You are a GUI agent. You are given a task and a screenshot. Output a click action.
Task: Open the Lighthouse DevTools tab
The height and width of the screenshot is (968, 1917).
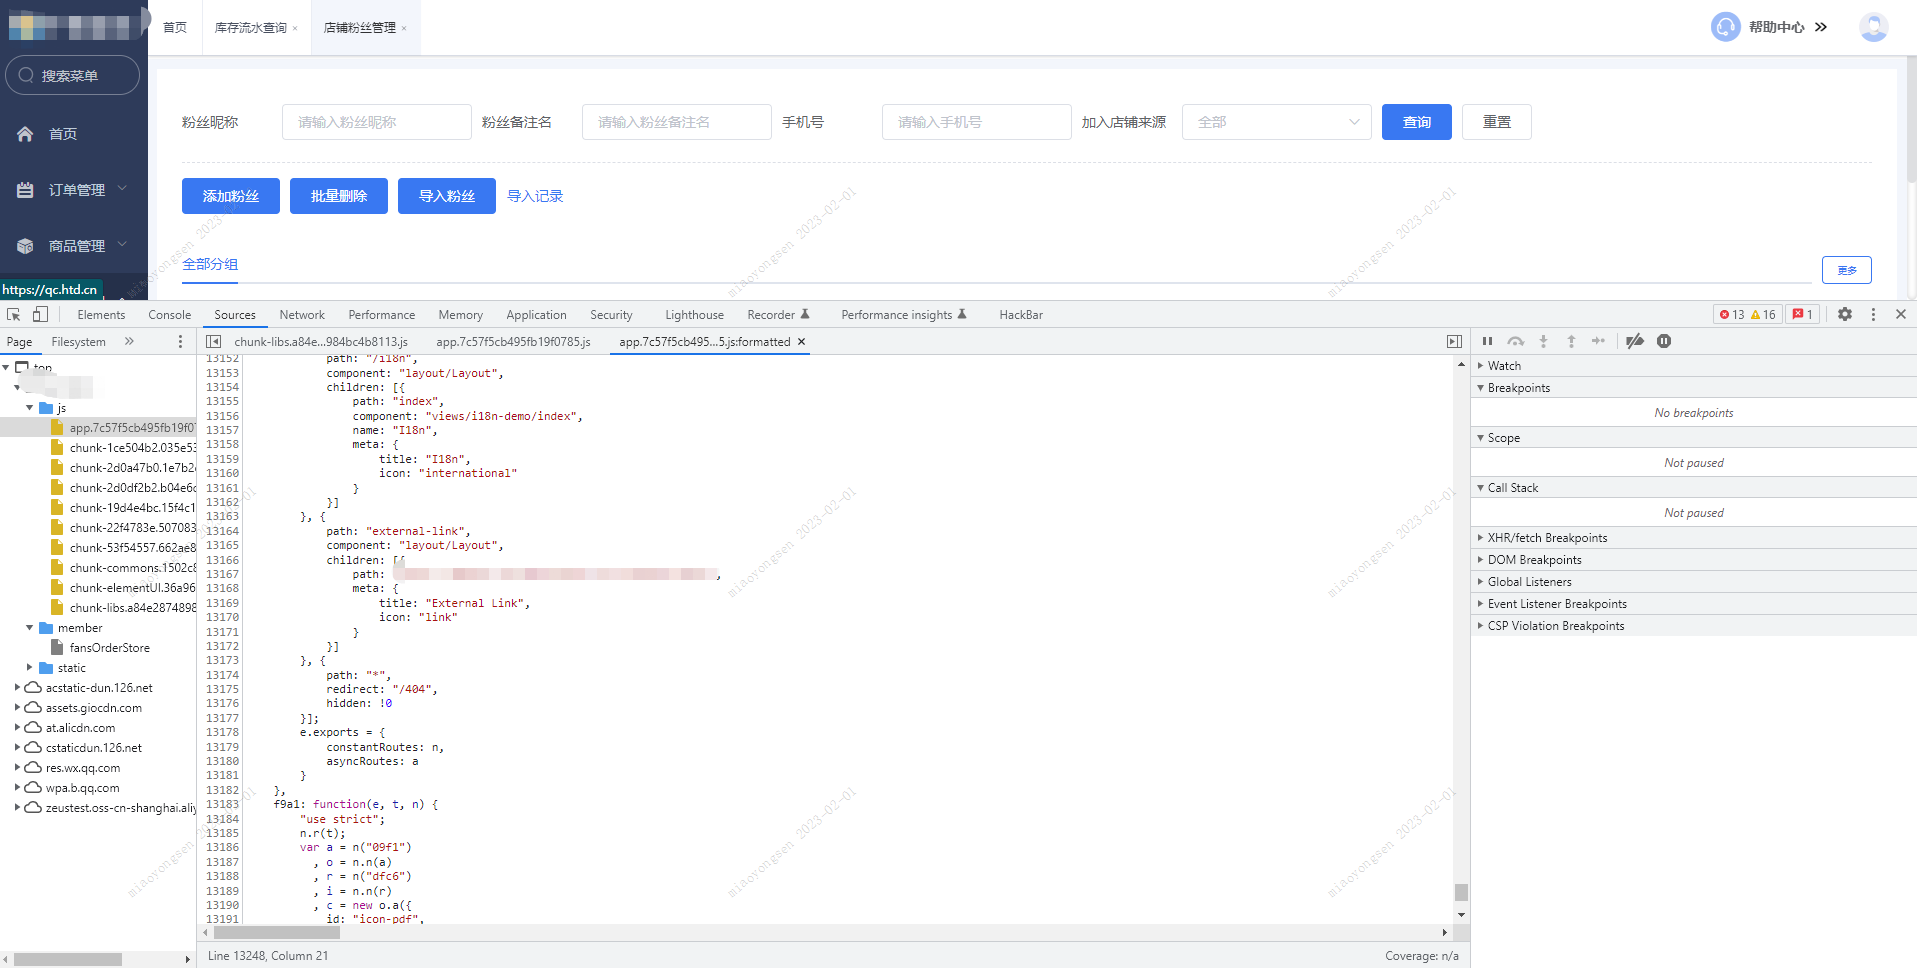pos(694,315)
